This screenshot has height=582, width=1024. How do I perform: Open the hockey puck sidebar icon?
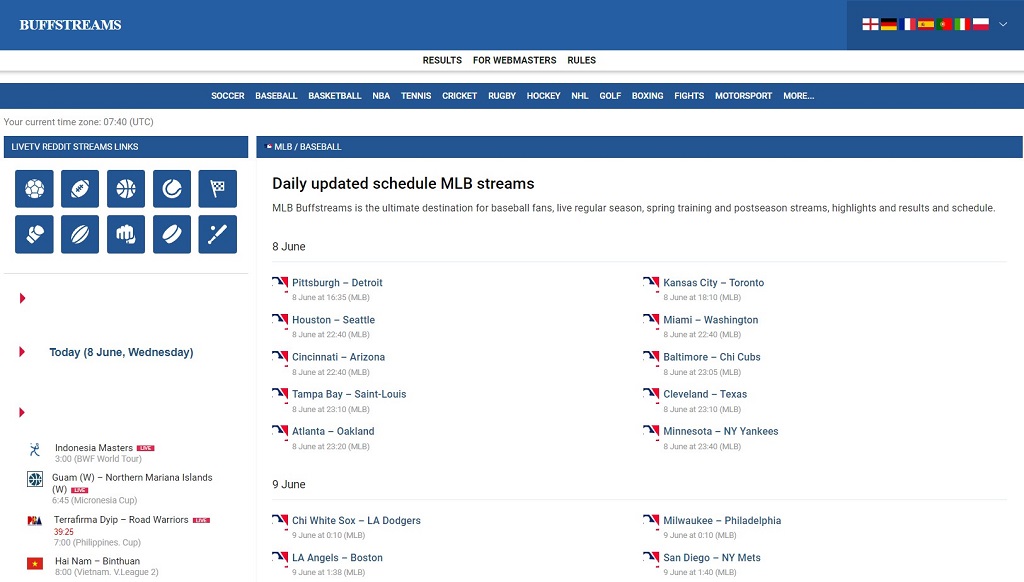pyautogui.click(x=172, y=234)
